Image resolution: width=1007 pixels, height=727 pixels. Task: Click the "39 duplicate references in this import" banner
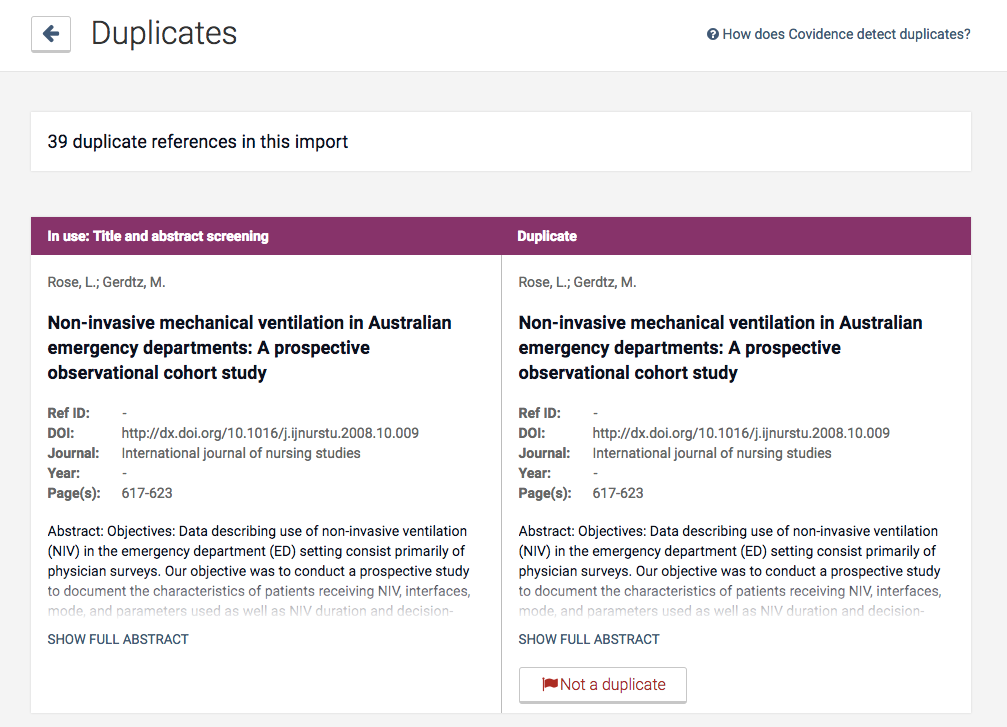pyautogui.click(x=198, y=142)
